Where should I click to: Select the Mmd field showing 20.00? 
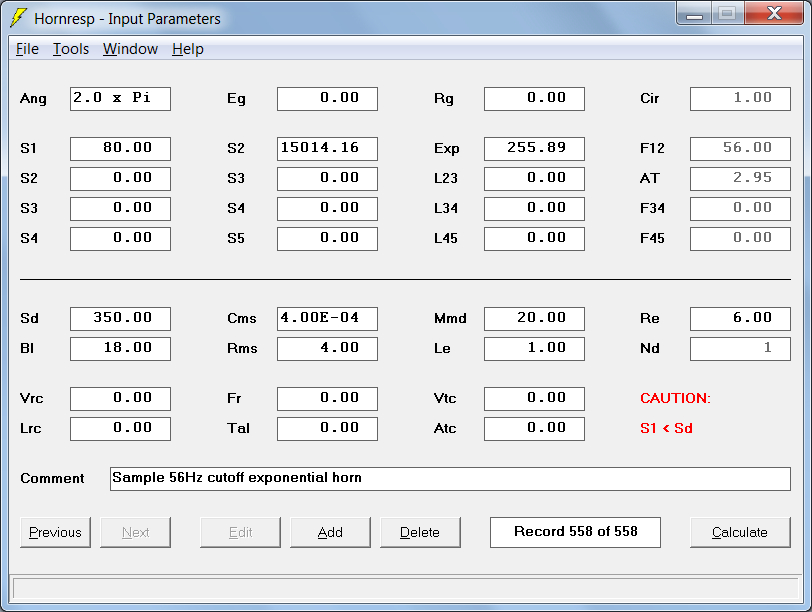(534, 318)
